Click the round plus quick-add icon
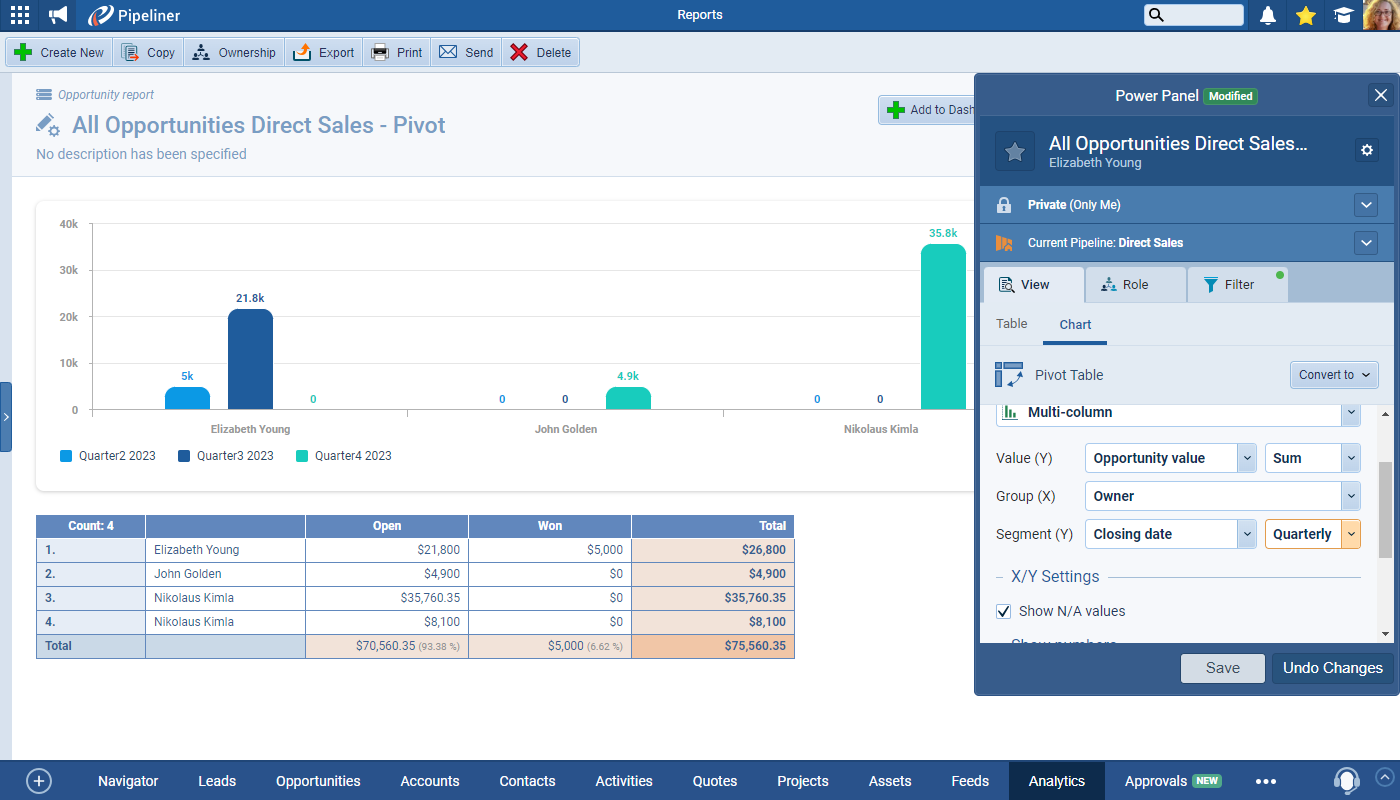This screenshot has width=1400, height=800. click(x=39, y=781)
